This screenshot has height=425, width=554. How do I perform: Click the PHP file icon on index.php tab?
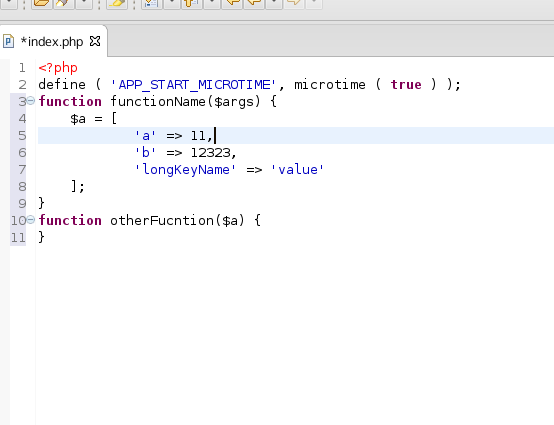pos(8,41)
